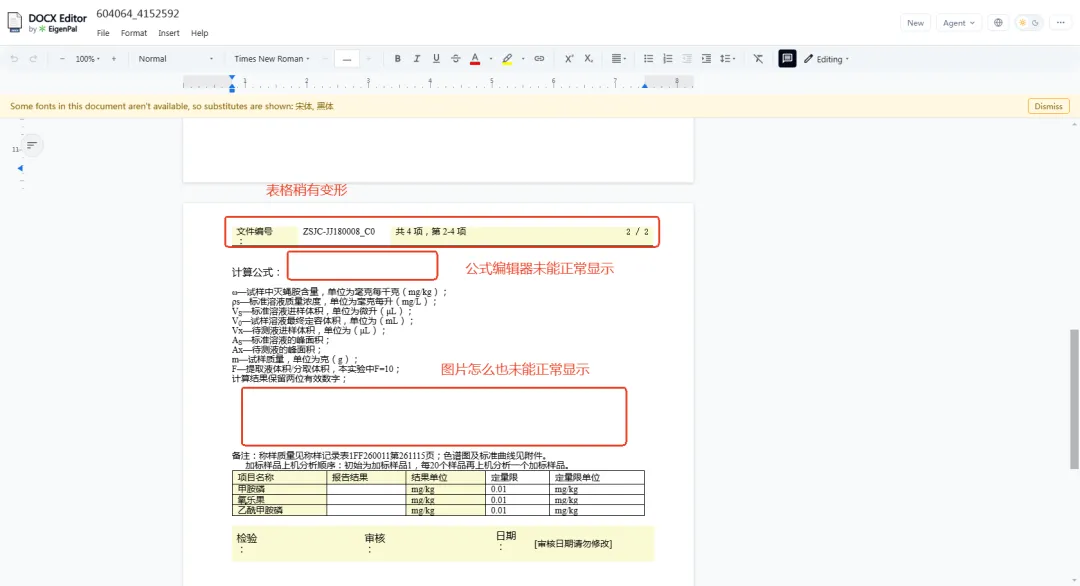Open the Times New Roman font dropdown

tap(271, 59)
